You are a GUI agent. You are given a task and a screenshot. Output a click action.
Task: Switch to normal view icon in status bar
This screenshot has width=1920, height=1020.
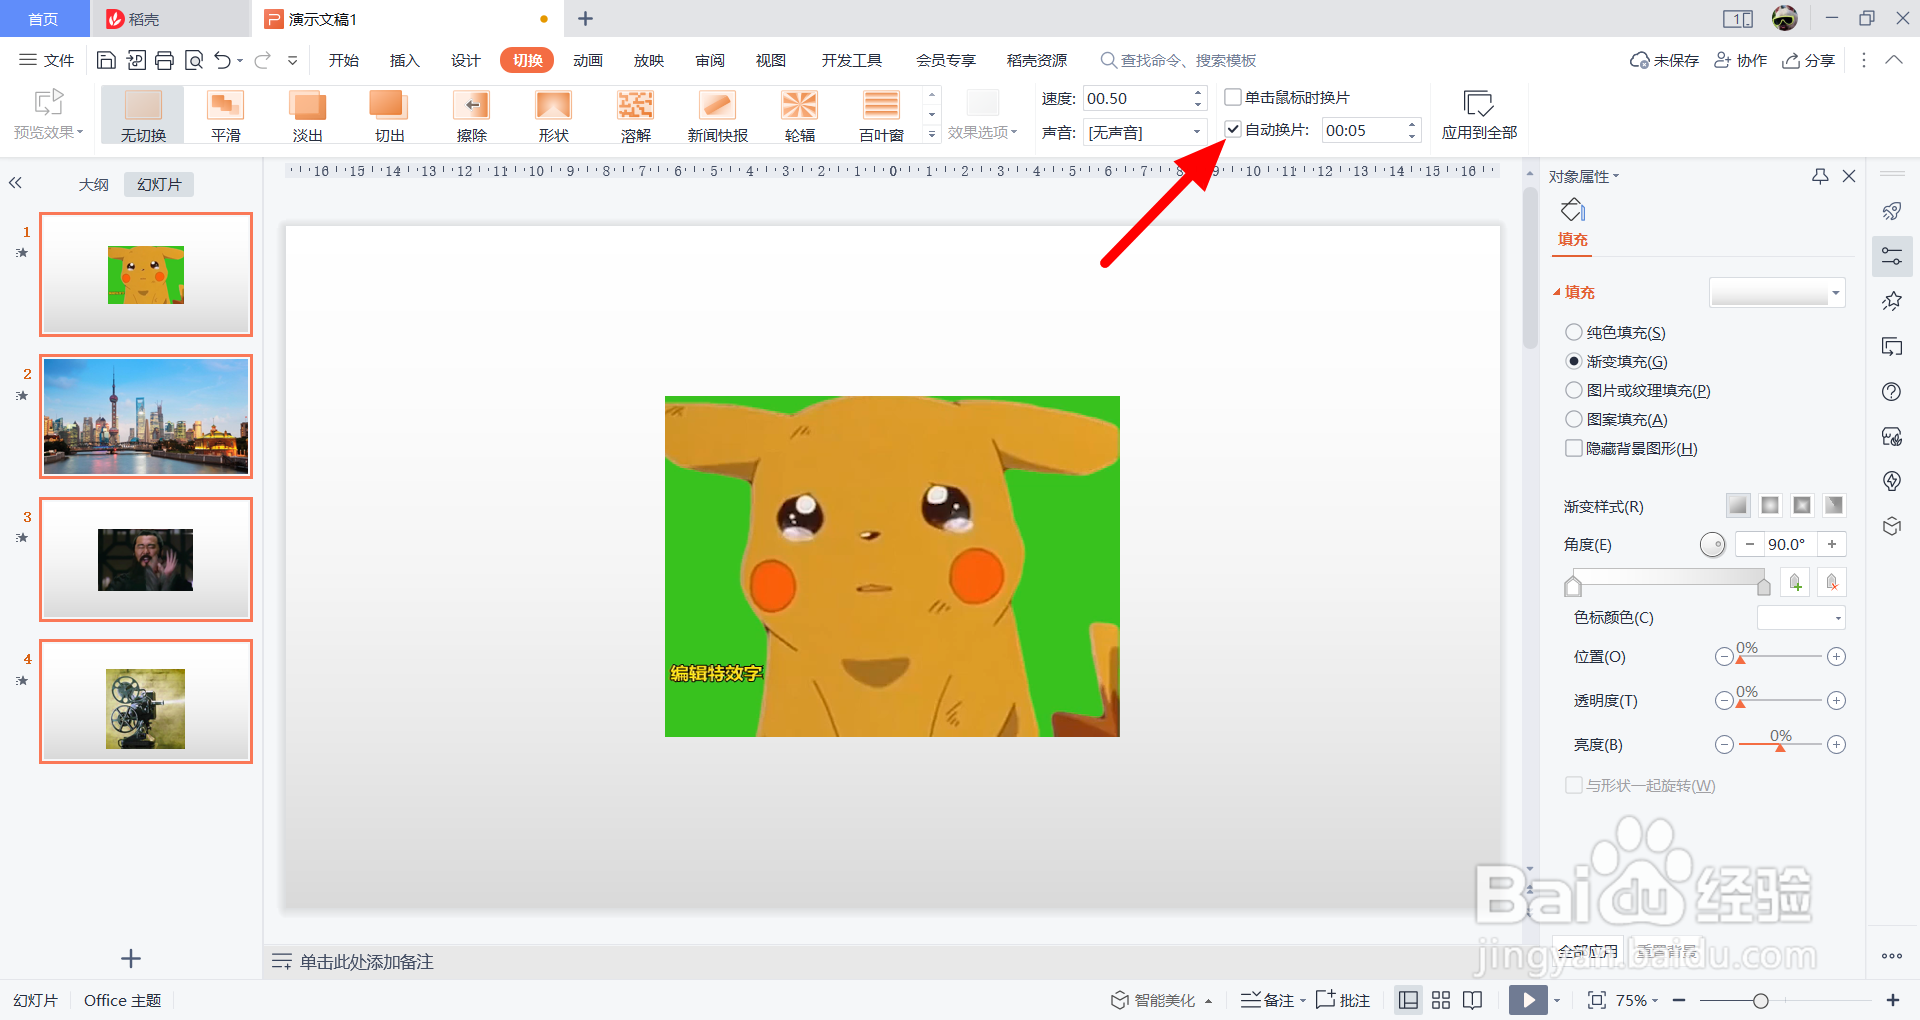tap(1408, 1000)
